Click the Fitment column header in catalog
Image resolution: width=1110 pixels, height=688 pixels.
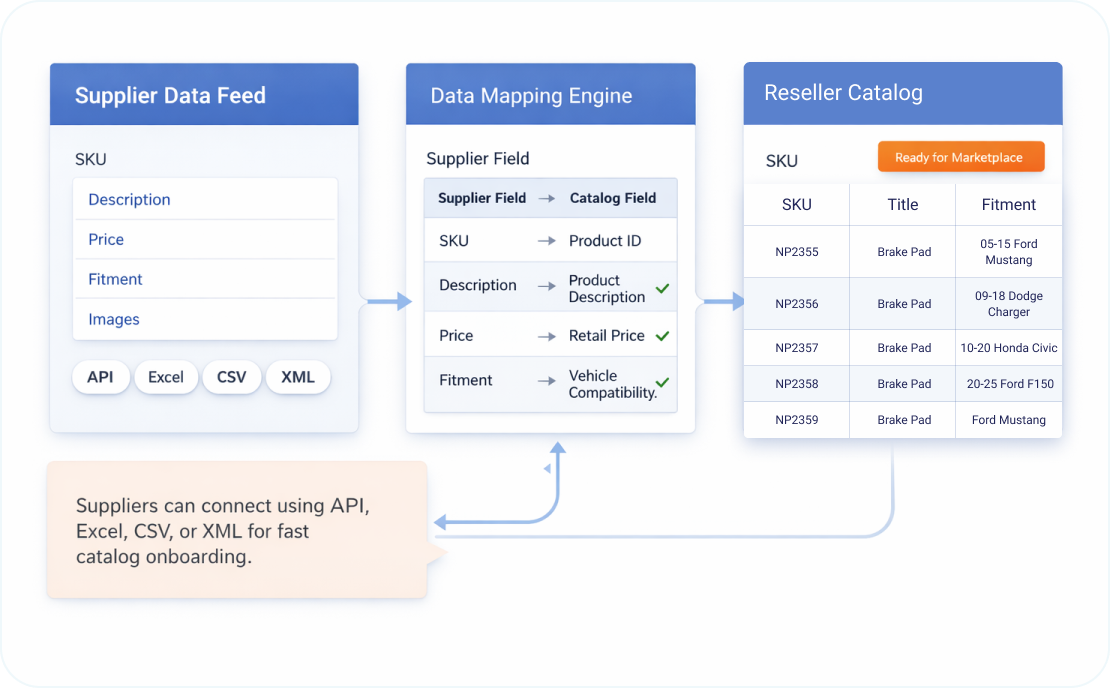(x=1008, y=205)
